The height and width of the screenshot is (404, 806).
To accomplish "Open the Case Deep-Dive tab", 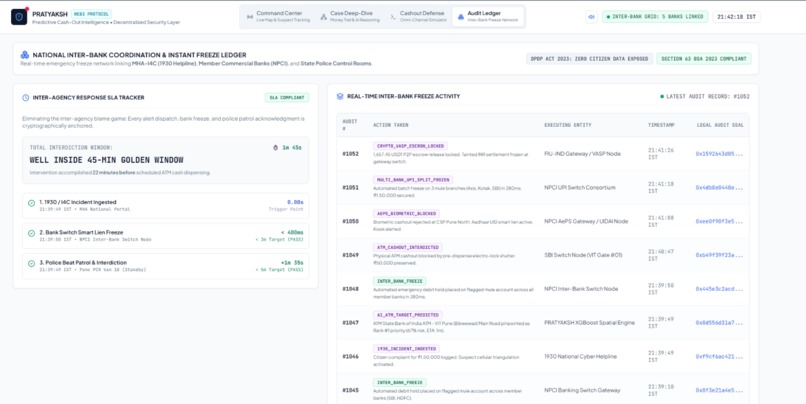I will click(350, 16).
